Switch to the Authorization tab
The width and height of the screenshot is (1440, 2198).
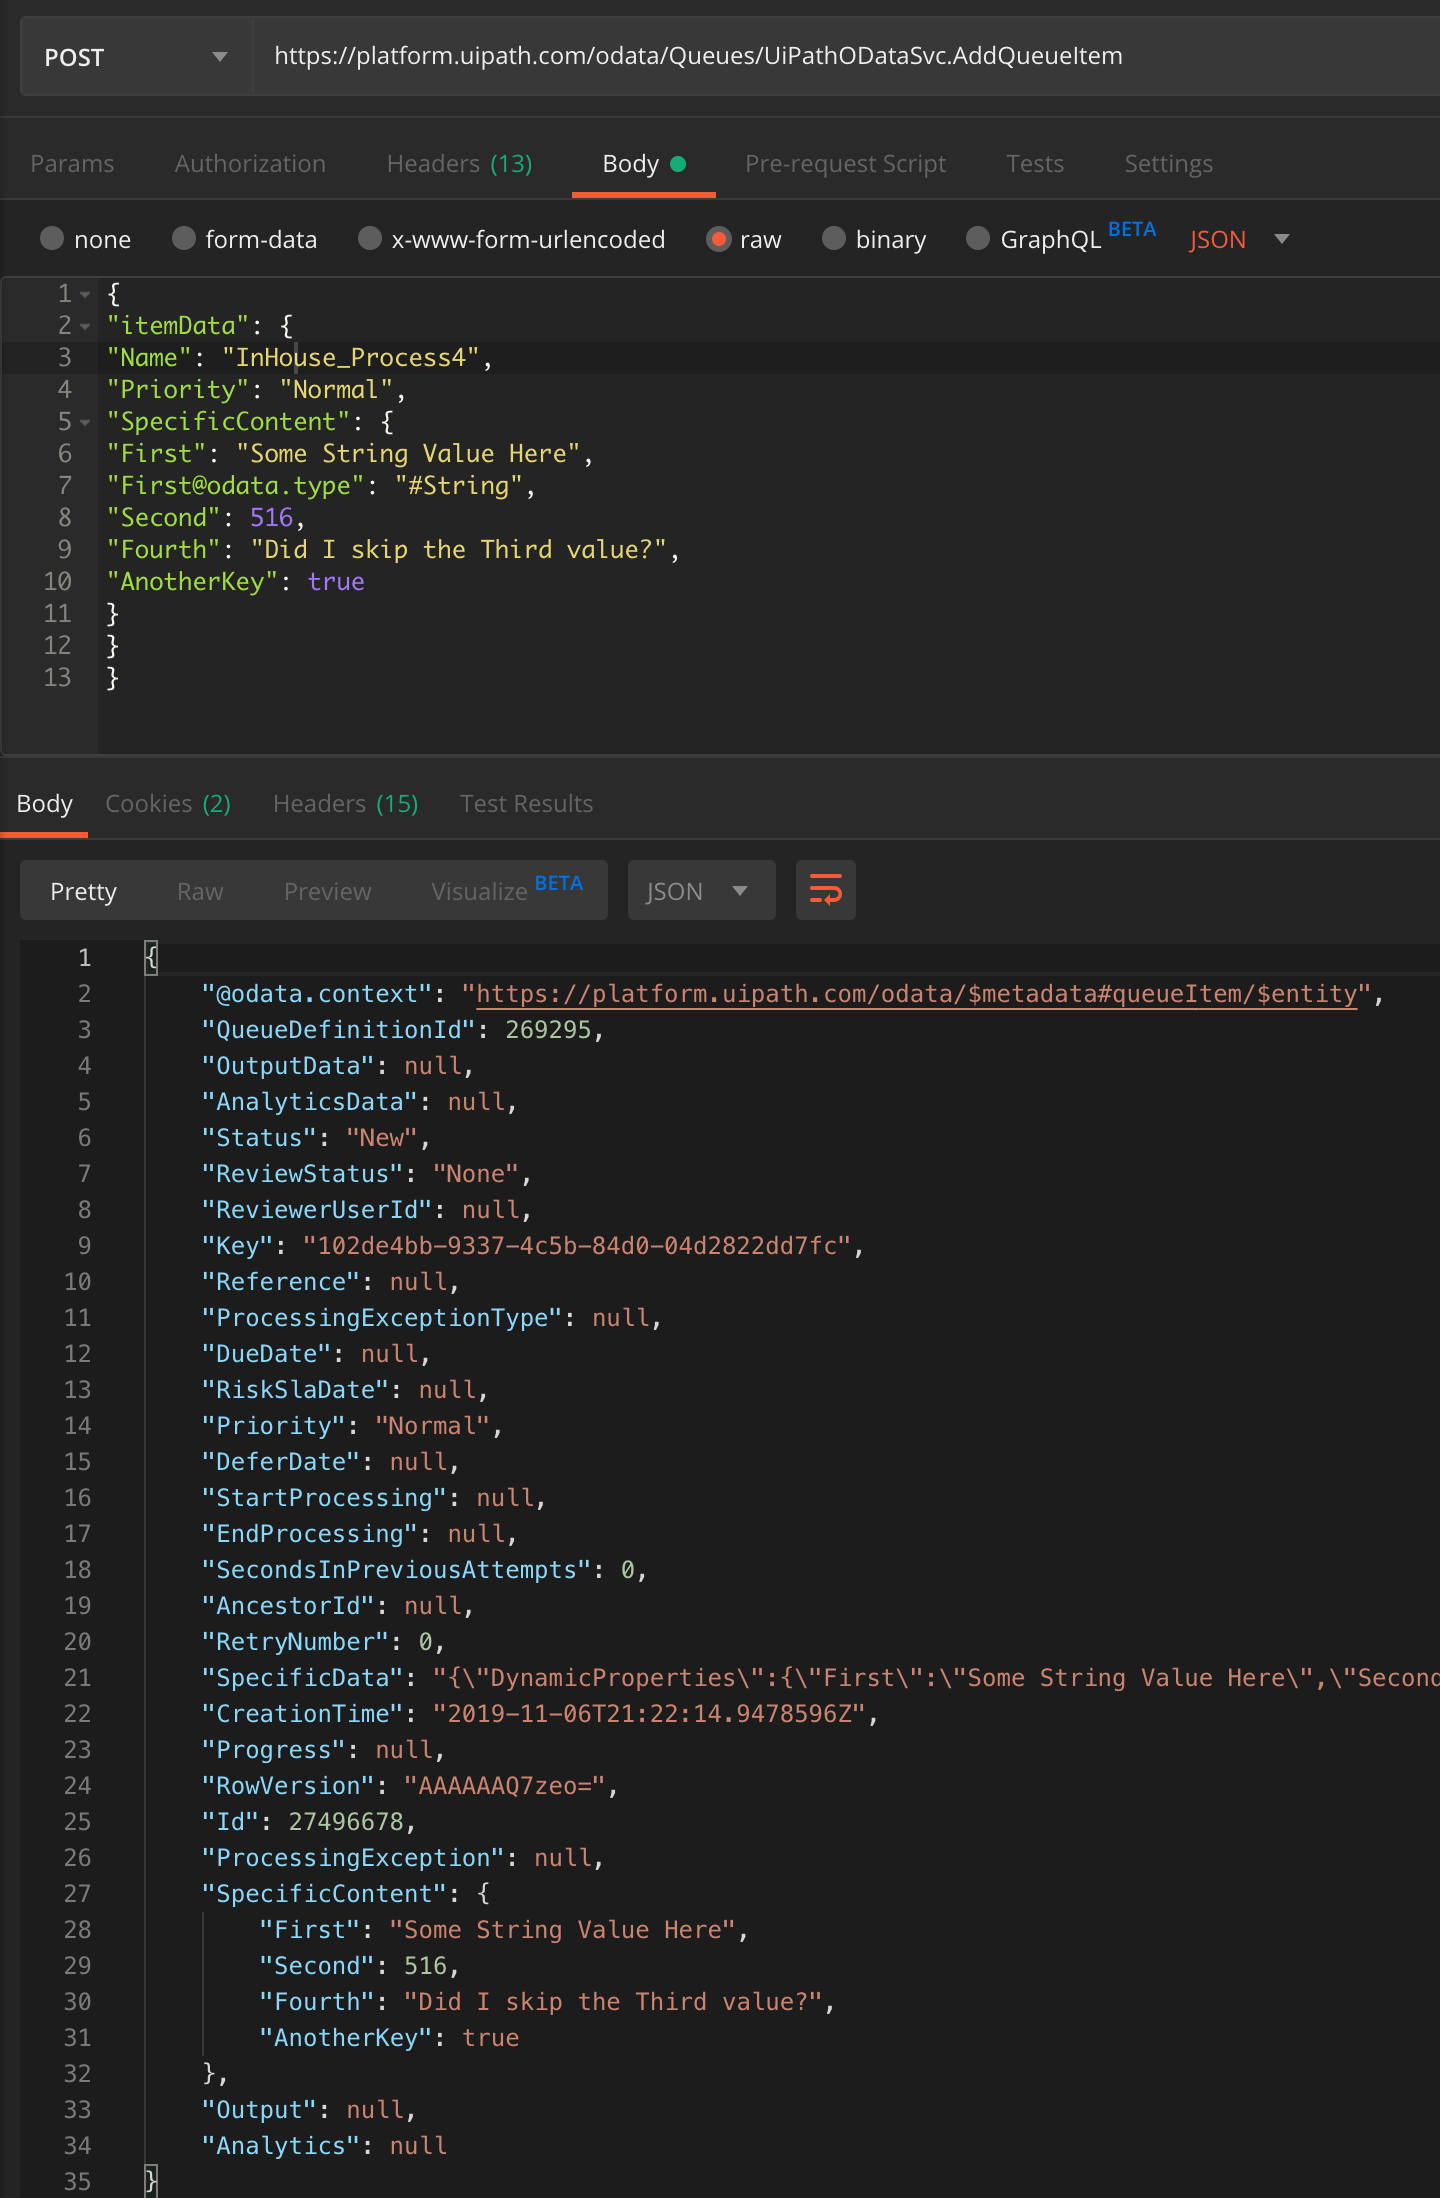(x=250, y=163)
